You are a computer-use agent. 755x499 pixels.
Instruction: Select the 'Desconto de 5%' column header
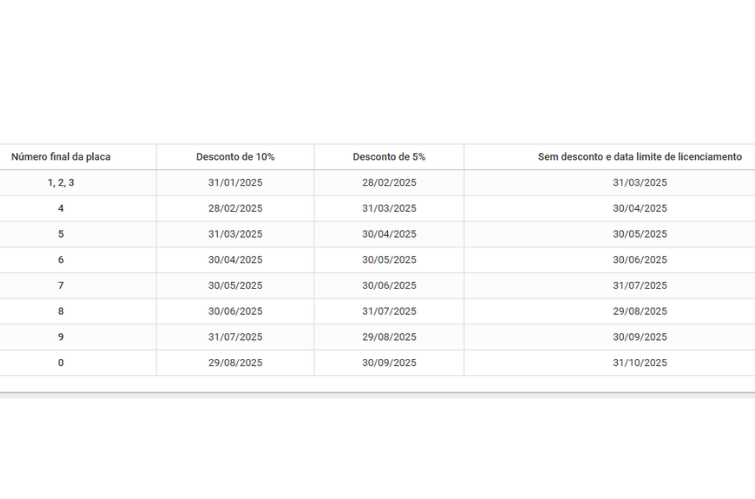click(389, 157)
